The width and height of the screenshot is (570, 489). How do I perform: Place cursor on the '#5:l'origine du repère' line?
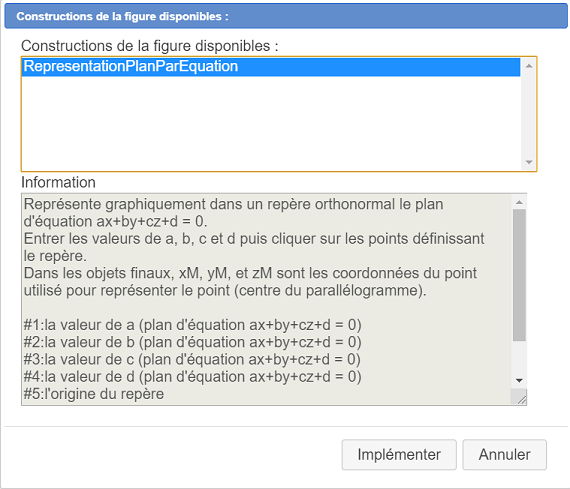point(94,394)
